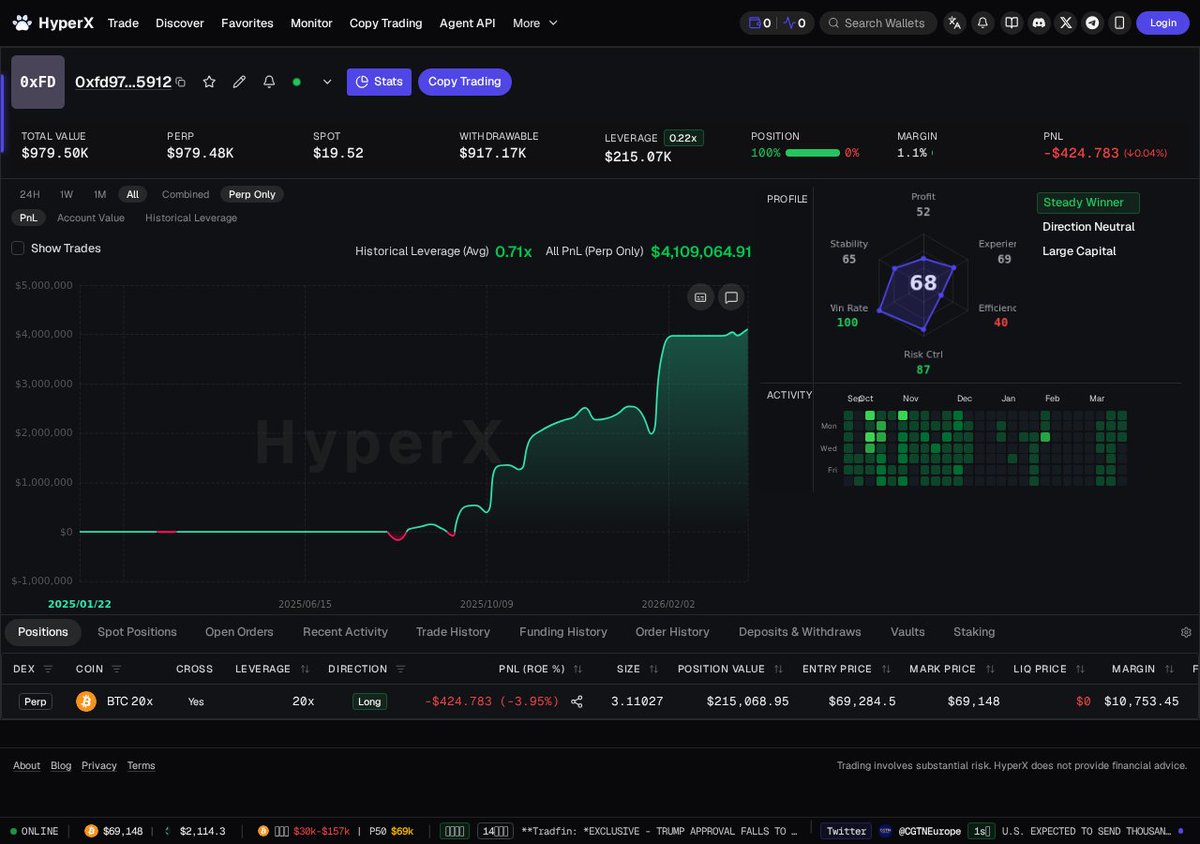Enable the Show Trades checkbox
Screen dimensions: 1200x844
(17, 248)
